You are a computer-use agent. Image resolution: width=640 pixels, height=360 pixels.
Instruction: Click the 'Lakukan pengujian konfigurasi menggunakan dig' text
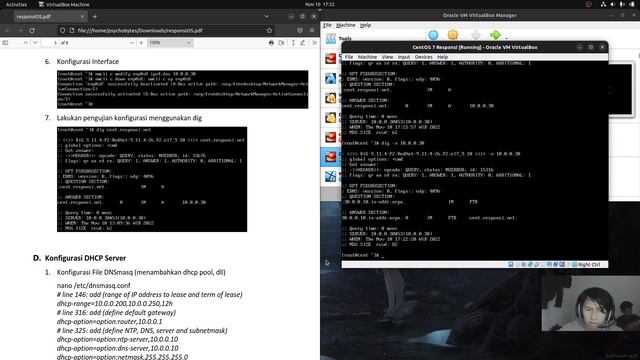129,118
